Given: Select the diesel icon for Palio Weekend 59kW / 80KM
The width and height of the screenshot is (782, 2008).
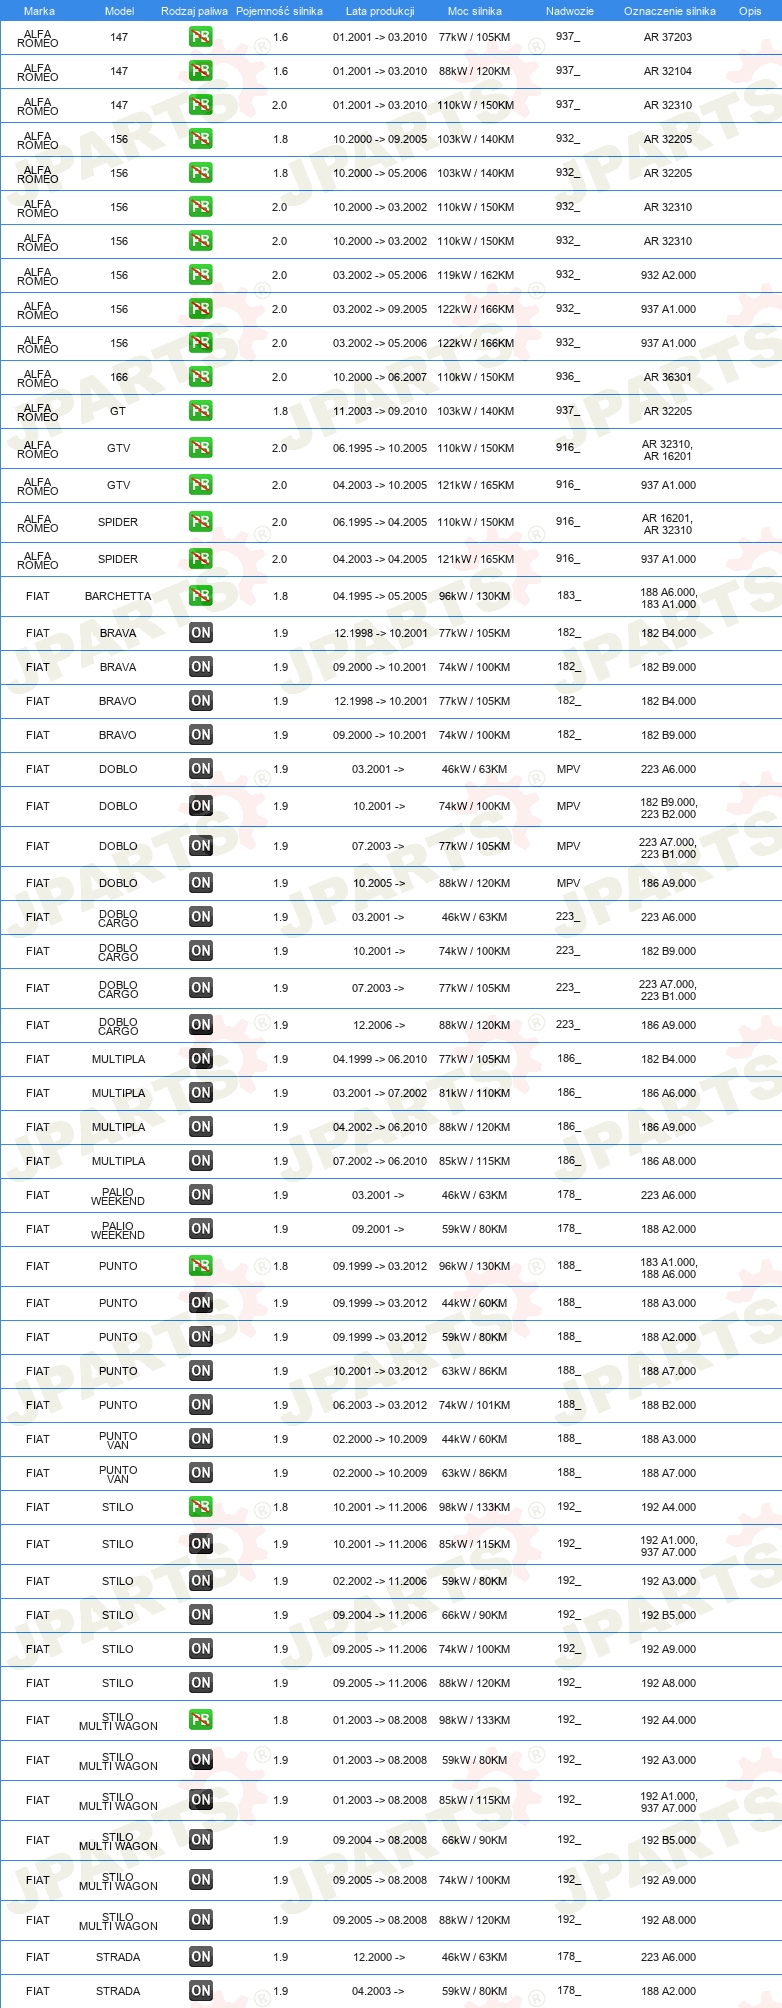Looking at the screenshot, I should point(200,1229).
